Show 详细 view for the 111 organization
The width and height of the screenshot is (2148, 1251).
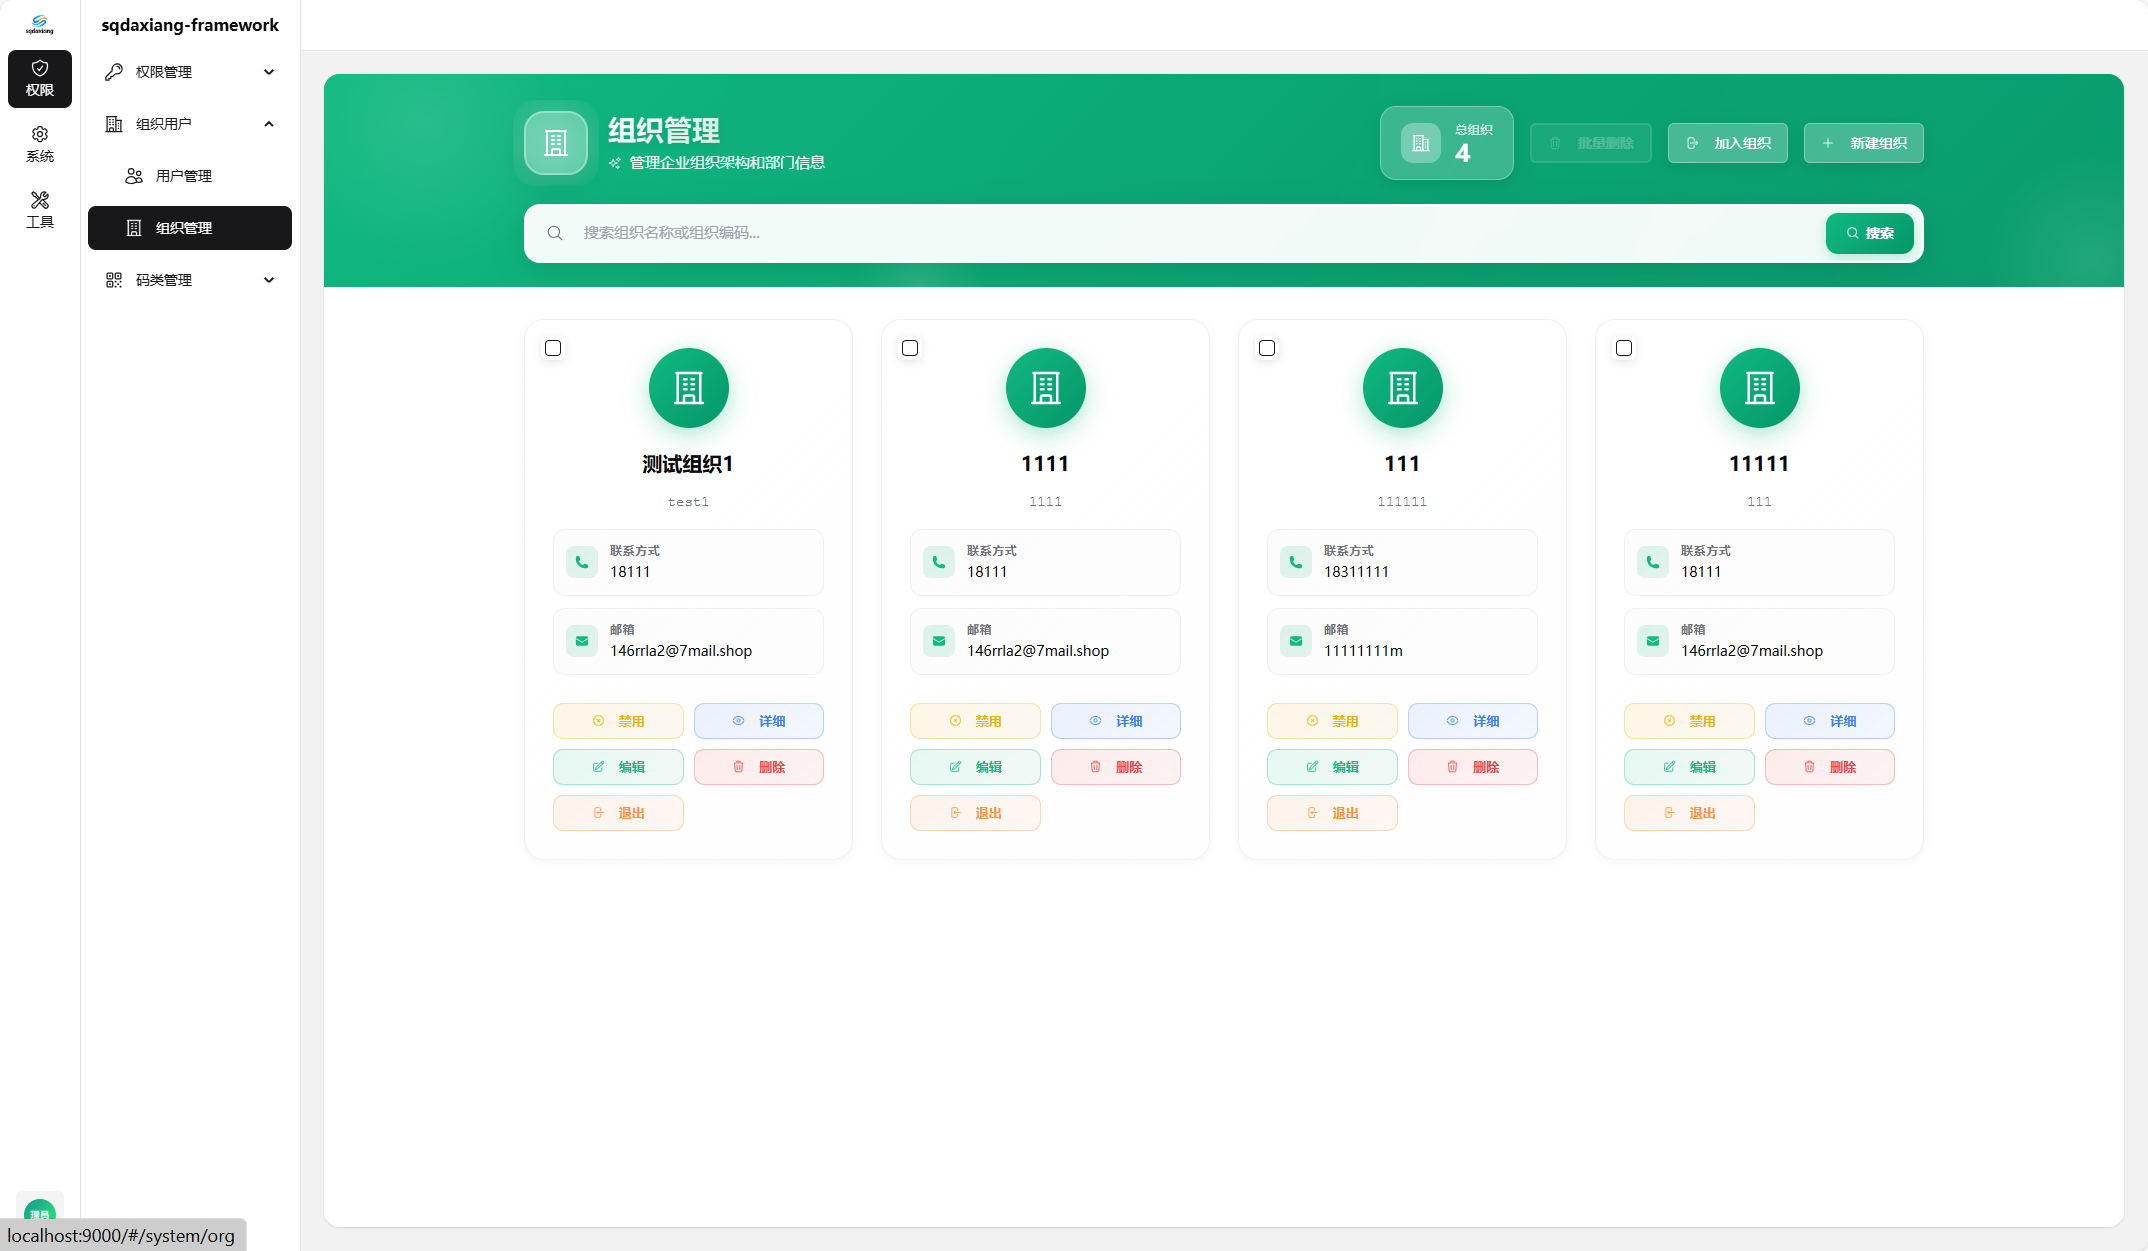click(1472, 721)
